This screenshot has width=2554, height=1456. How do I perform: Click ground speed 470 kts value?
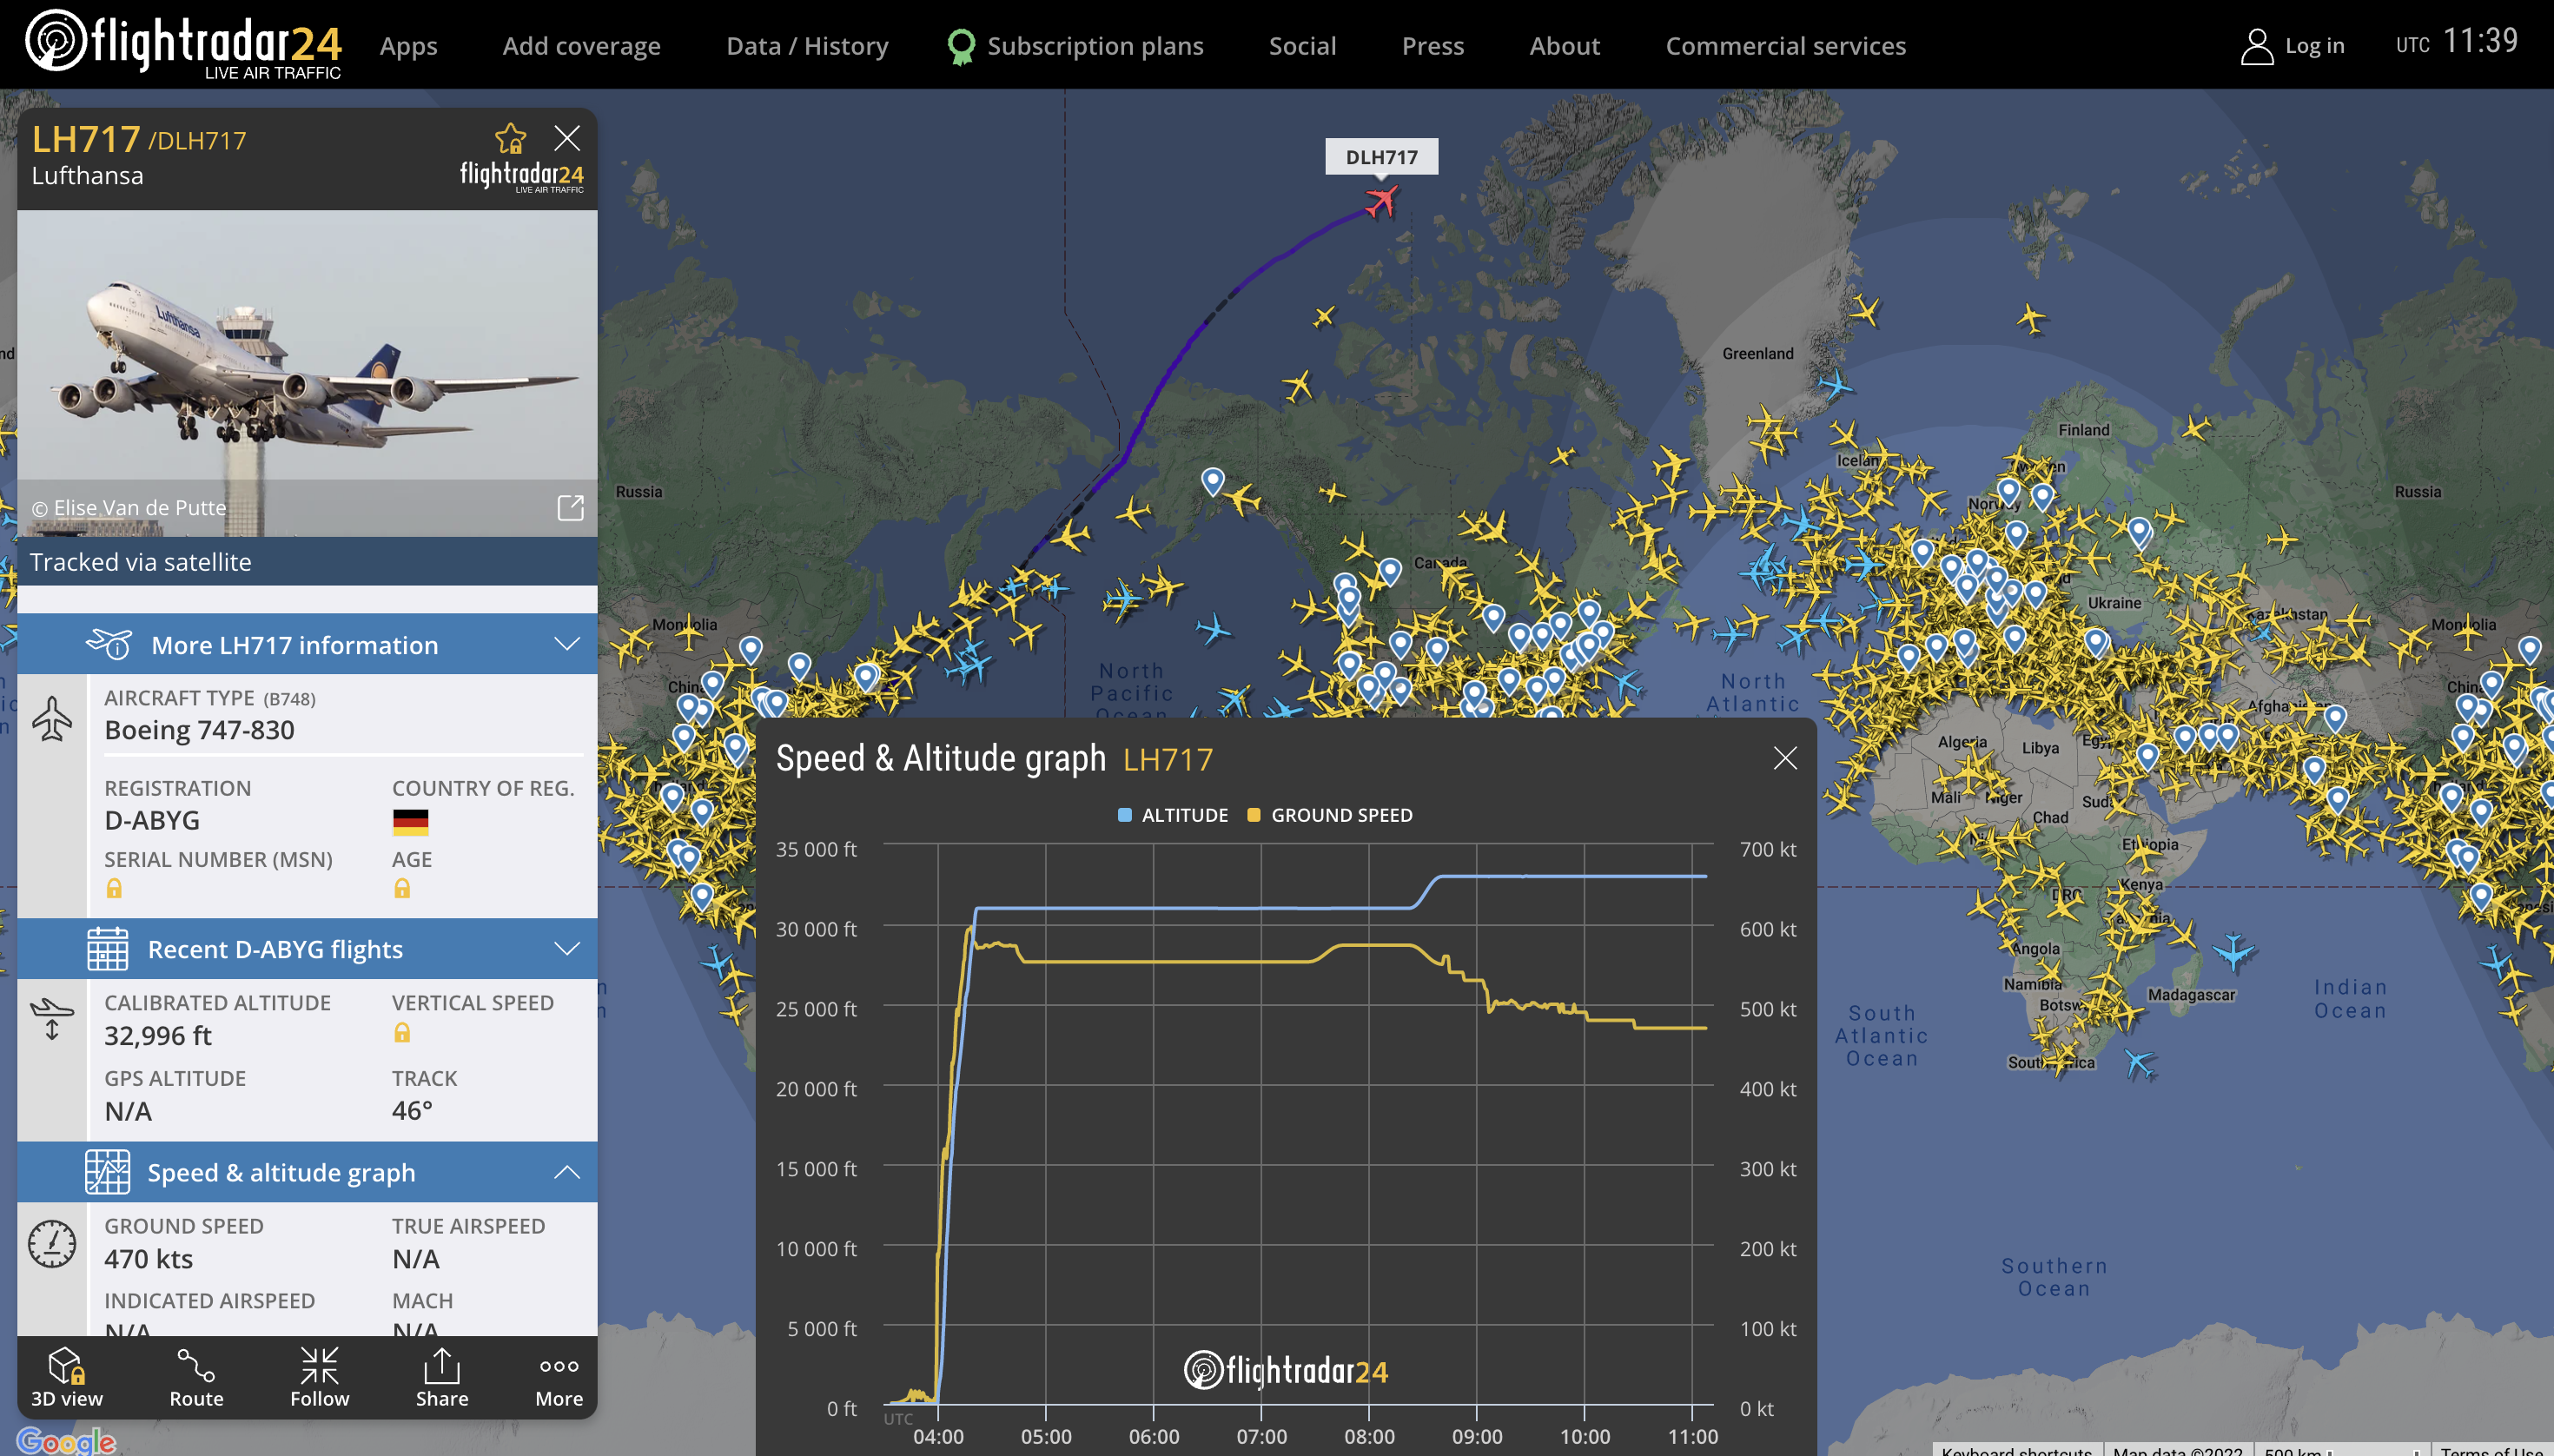pyautogui.click(x=149, y=1258)
